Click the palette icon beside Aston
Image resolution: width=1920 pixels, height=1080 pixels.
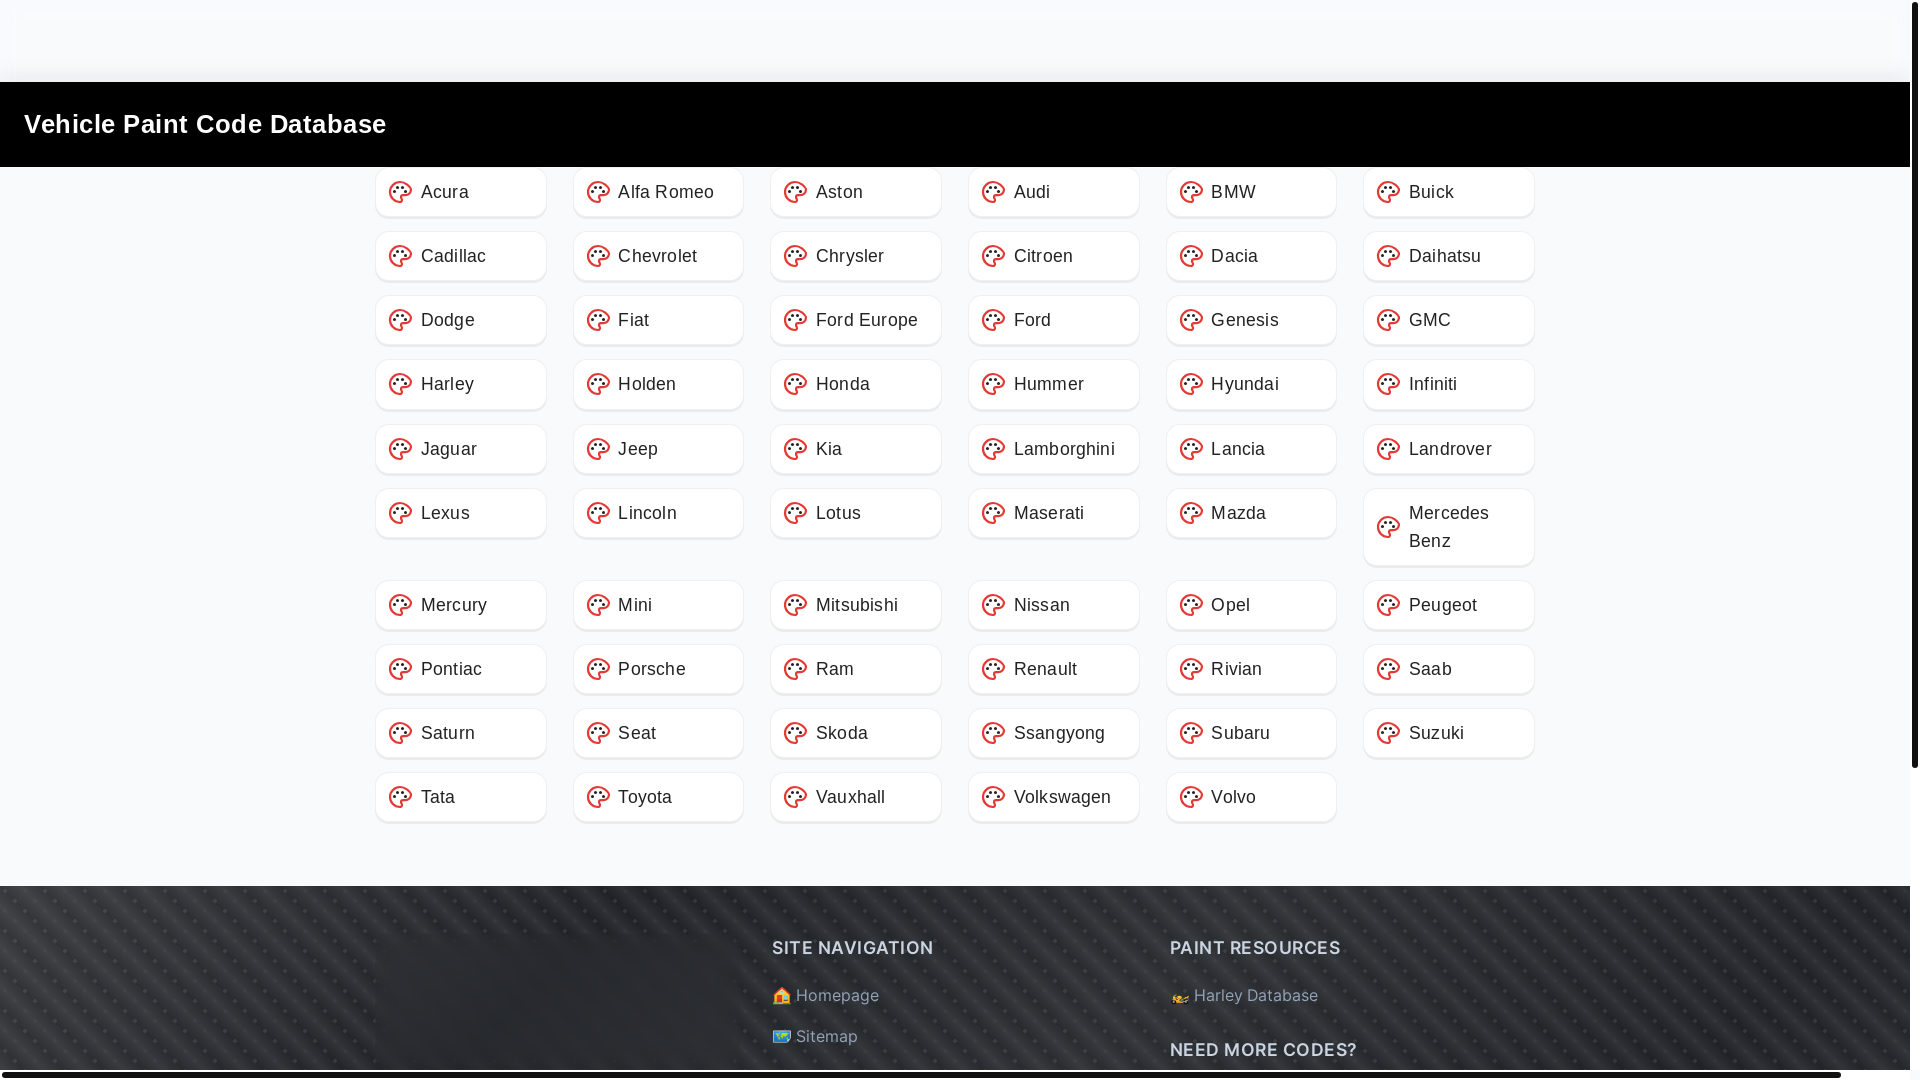point(795,192)
